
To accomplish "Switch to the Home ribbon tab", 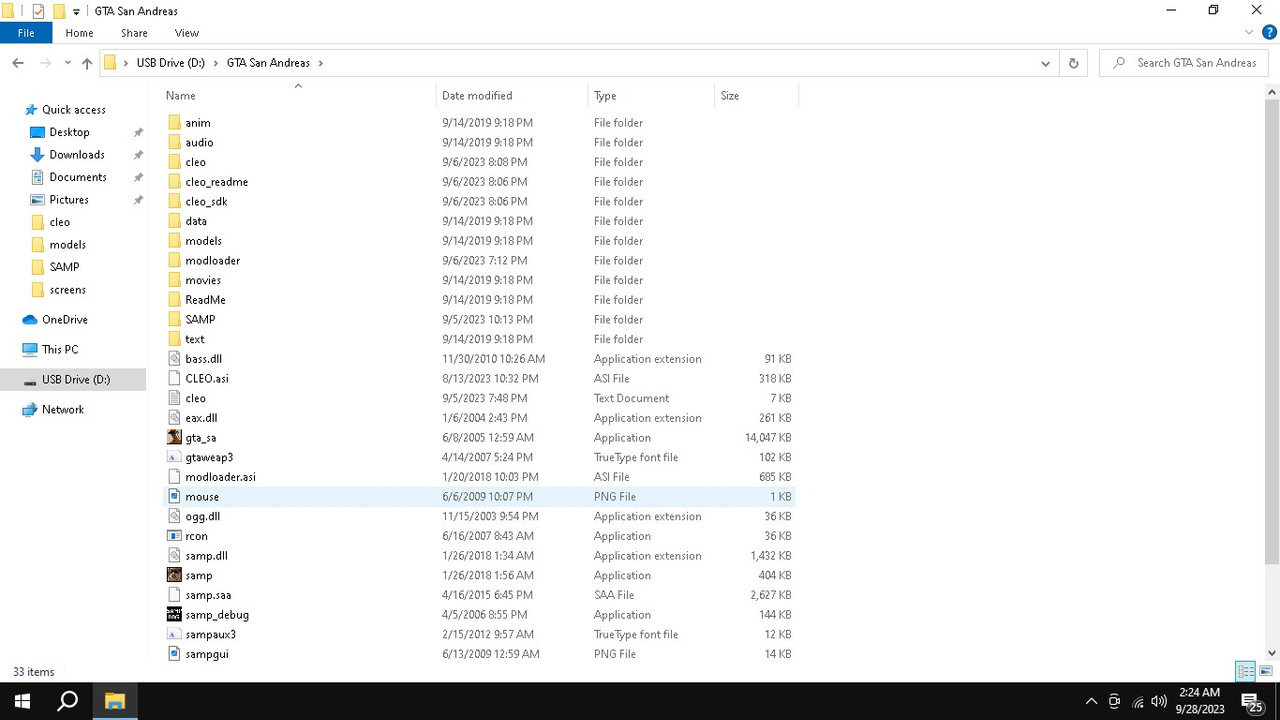I will 79,33.
